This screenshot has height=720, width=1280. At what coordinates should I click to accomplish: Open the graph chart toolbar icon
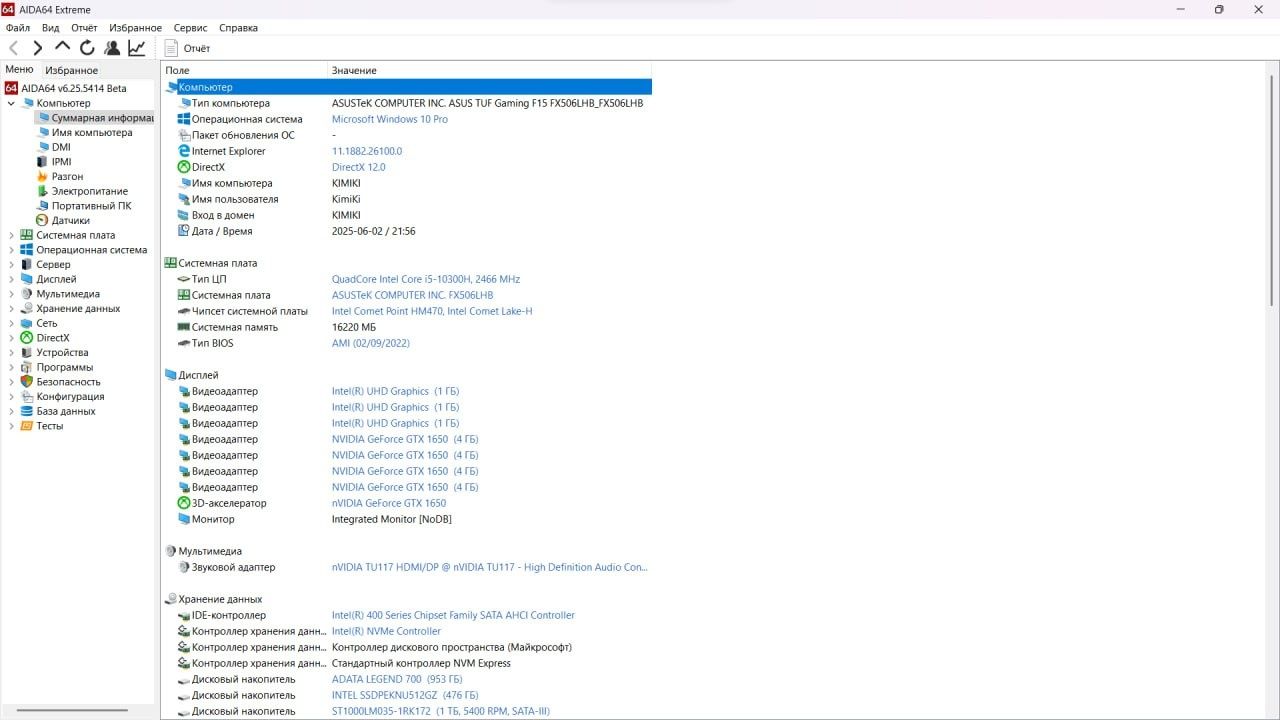point(137,48)
